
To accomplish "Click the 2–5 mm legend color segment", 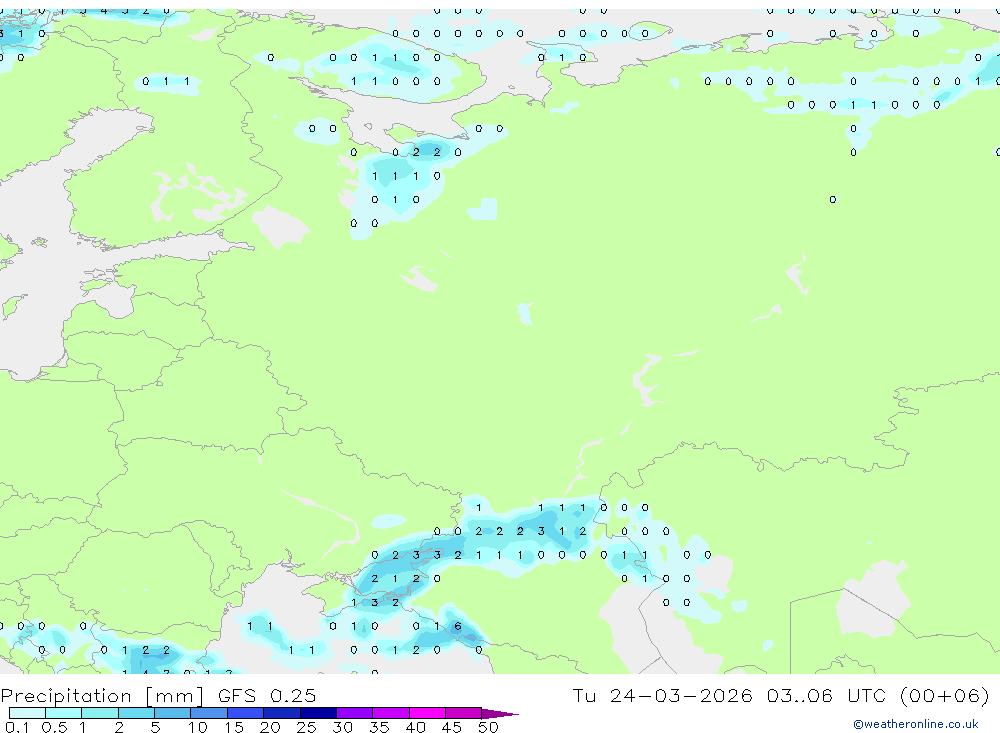I will click(x=136, y=713).
